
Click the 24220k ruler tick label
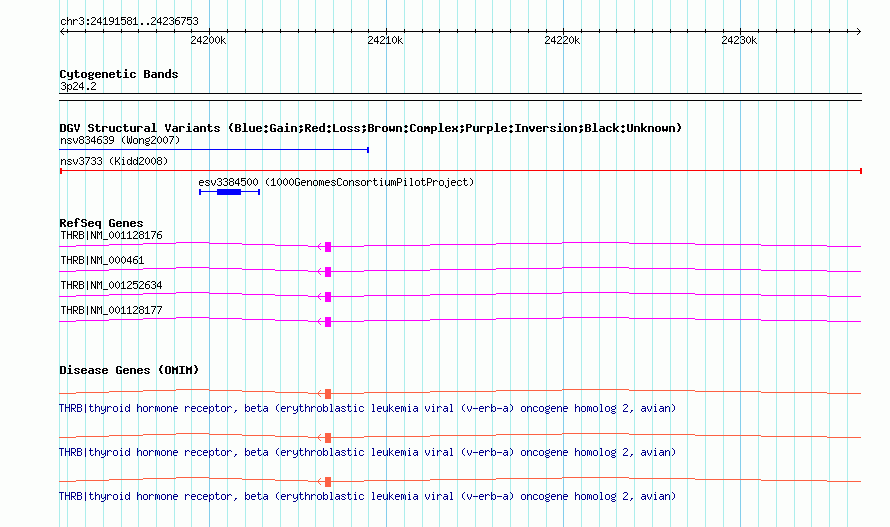562,40
